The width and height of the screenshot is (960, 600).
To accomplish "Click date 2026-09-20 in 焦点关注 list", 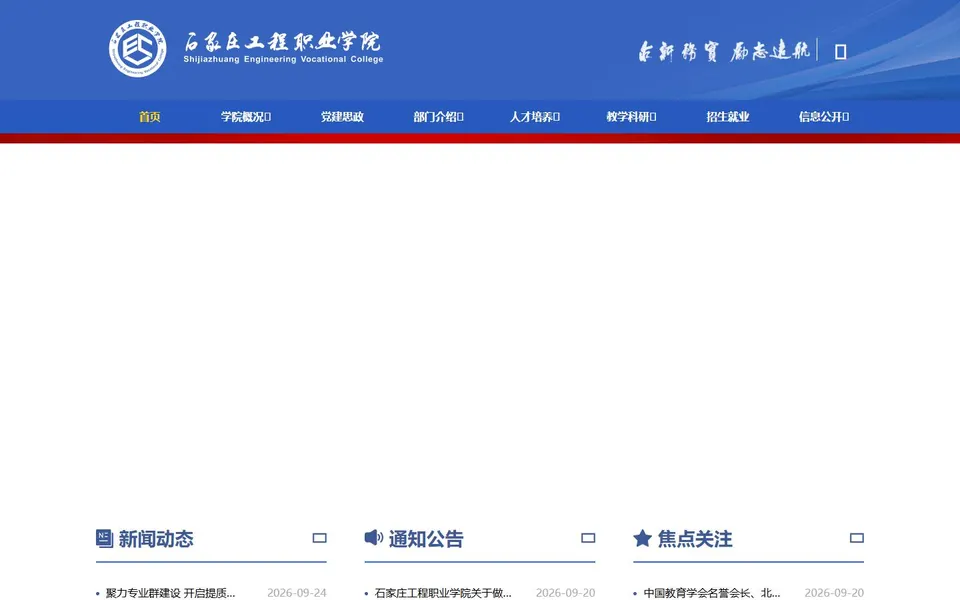I will pyautogui.click(x=834, y=593).
